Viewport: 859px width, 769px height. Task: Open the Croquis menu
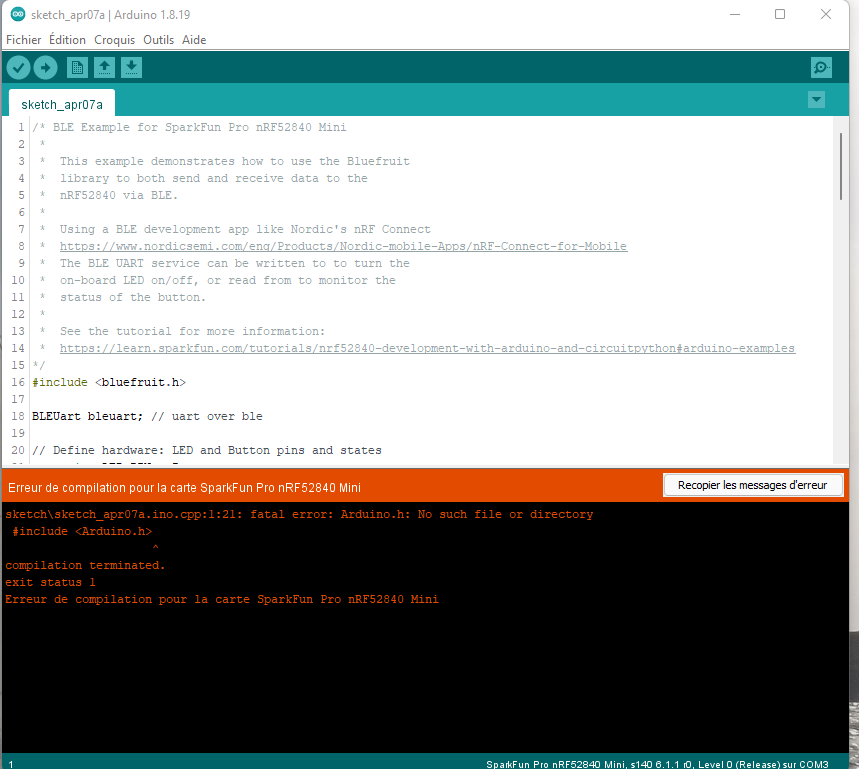[114, 40]
